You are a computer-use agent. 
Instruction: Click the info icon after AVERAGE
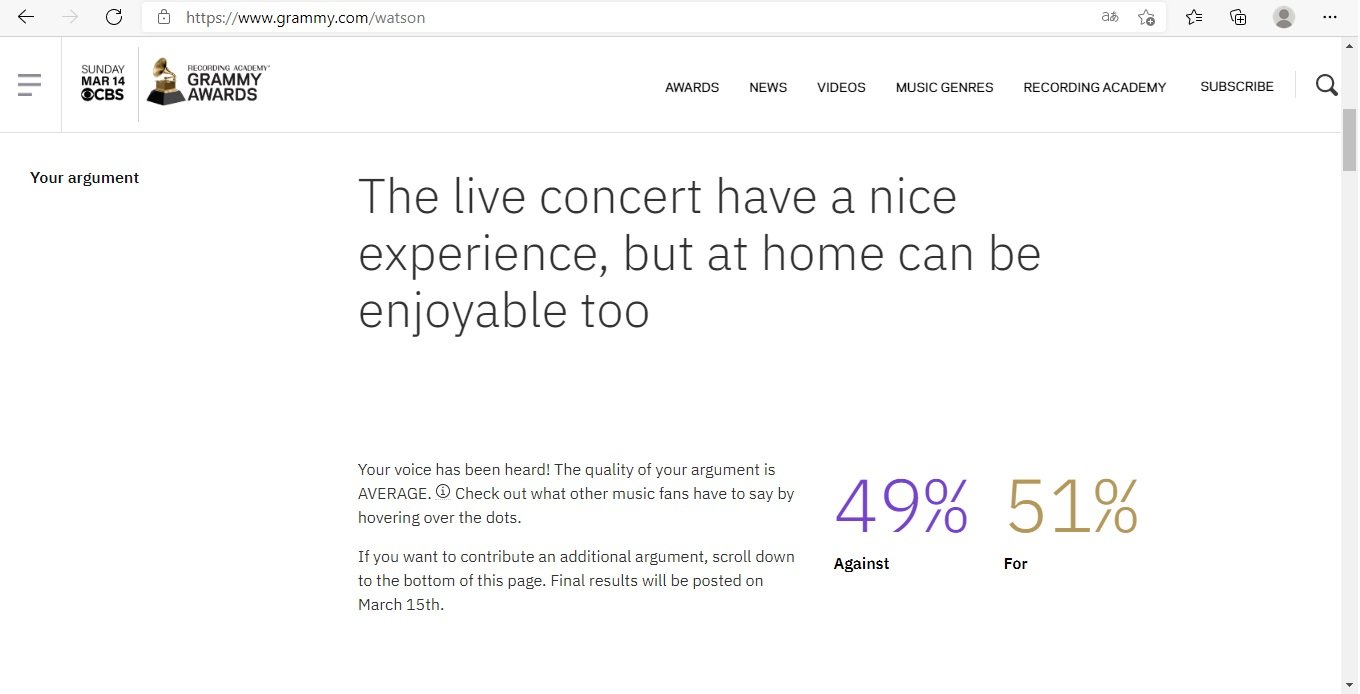tap(443, 492)
